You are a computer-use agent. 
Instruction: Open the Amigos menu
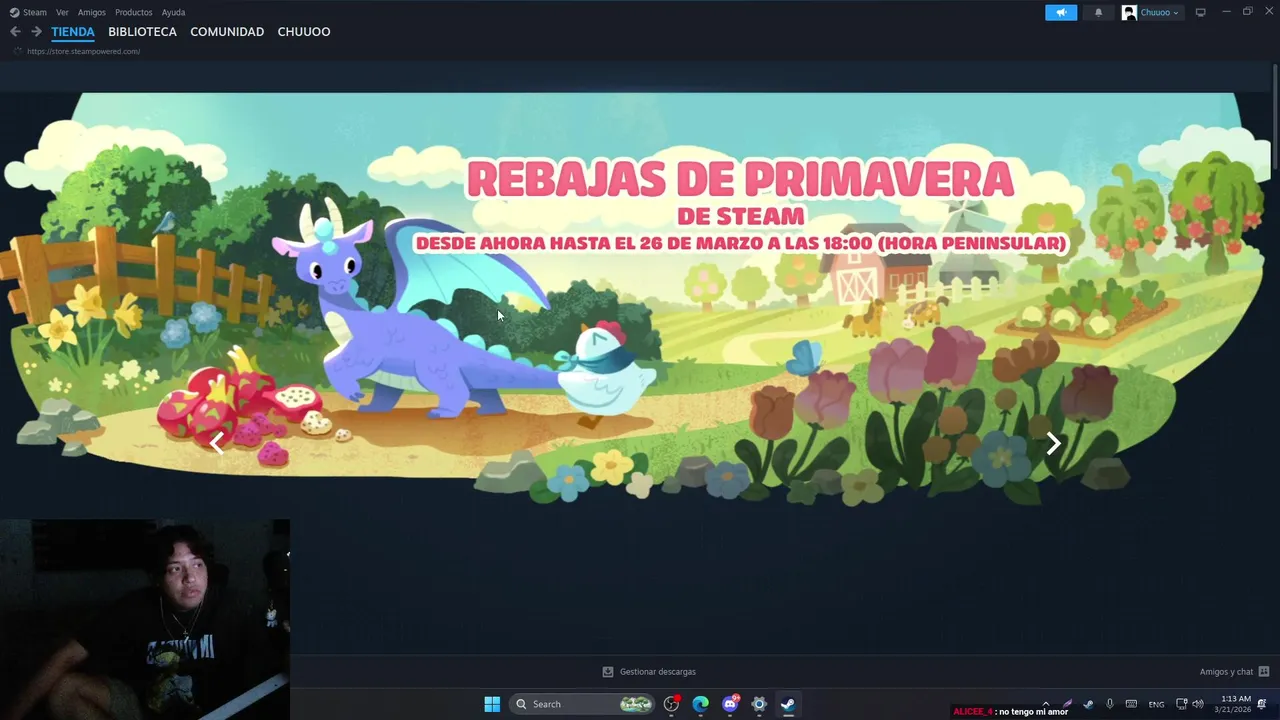92,12
